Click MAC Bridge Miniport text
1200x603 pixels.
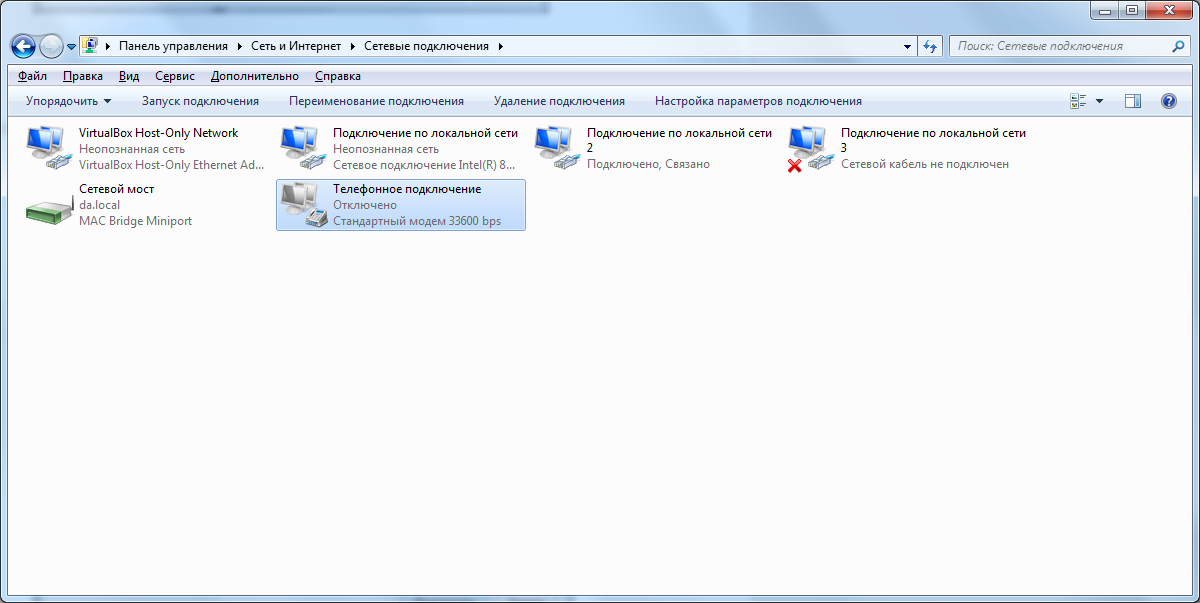pyautogui.click(x=135, y=221)
